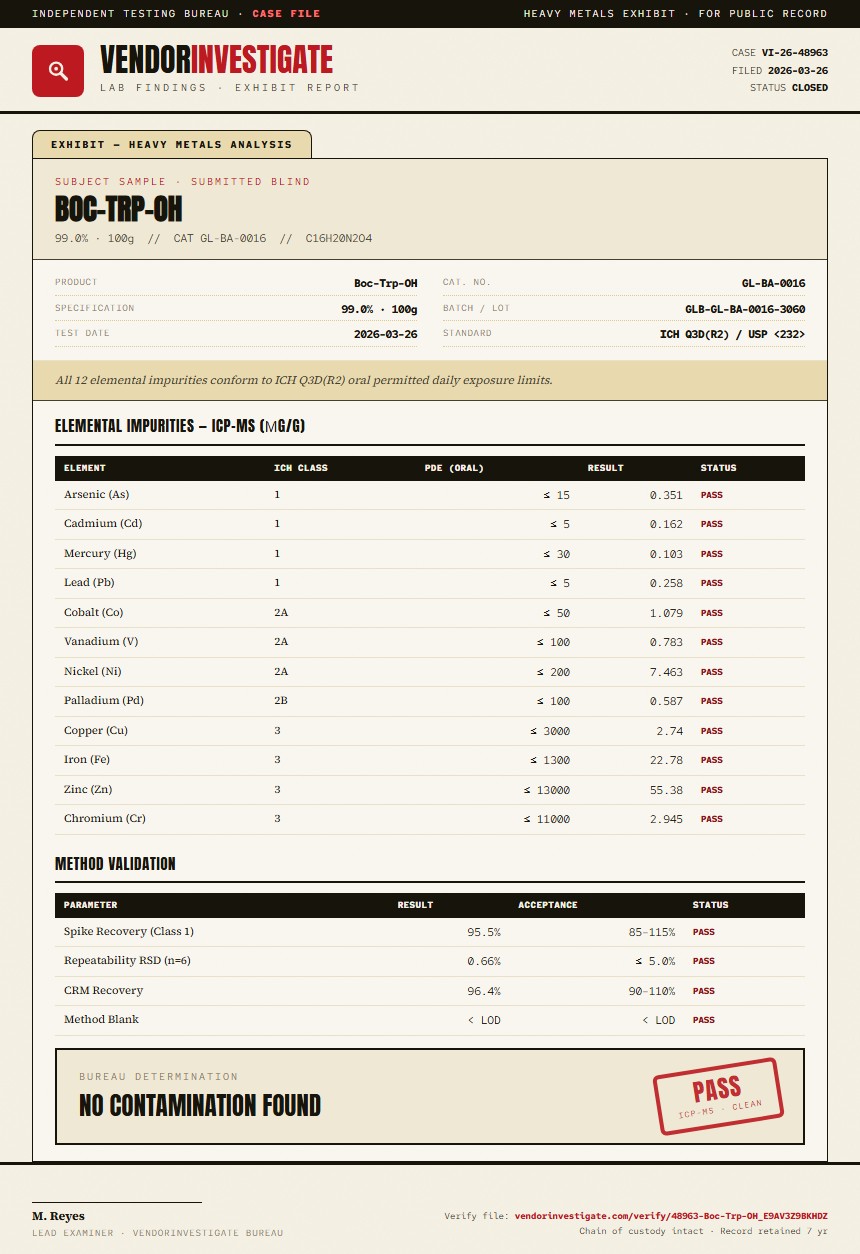Image resolution: width=860 pixels, height=1254 pixels.
Task: Click the Mercury (Hg) element cell
Action: pos(101,554)
